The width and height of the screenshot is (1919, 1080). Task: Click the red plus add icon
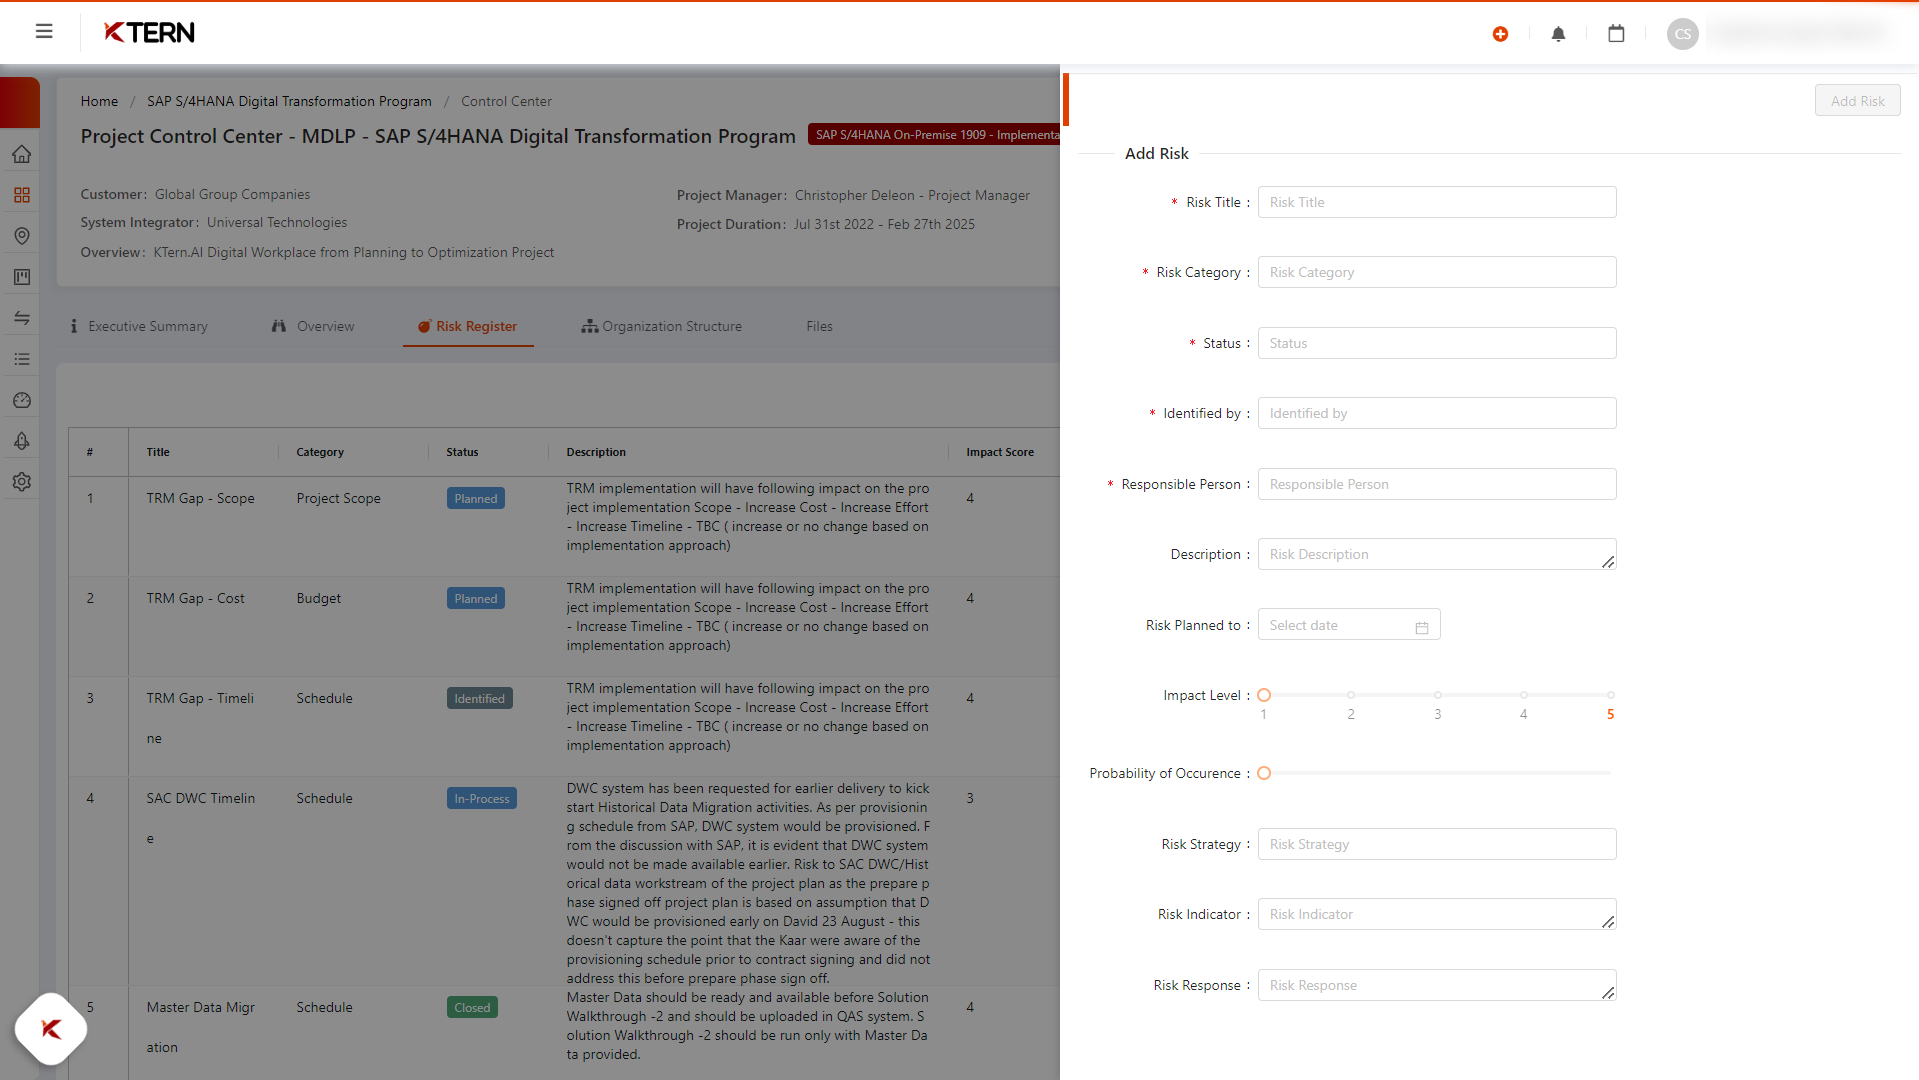point(1500,34)
